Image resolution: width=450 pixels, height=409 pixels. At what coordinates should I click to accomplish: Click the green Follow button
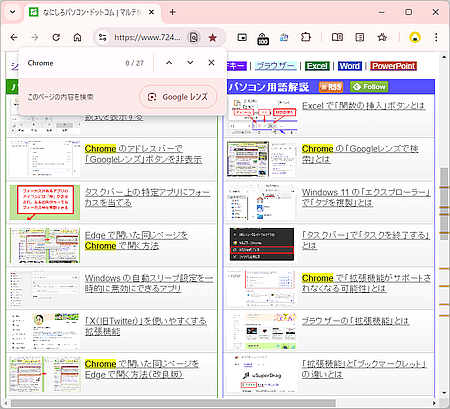coord(369,87)
